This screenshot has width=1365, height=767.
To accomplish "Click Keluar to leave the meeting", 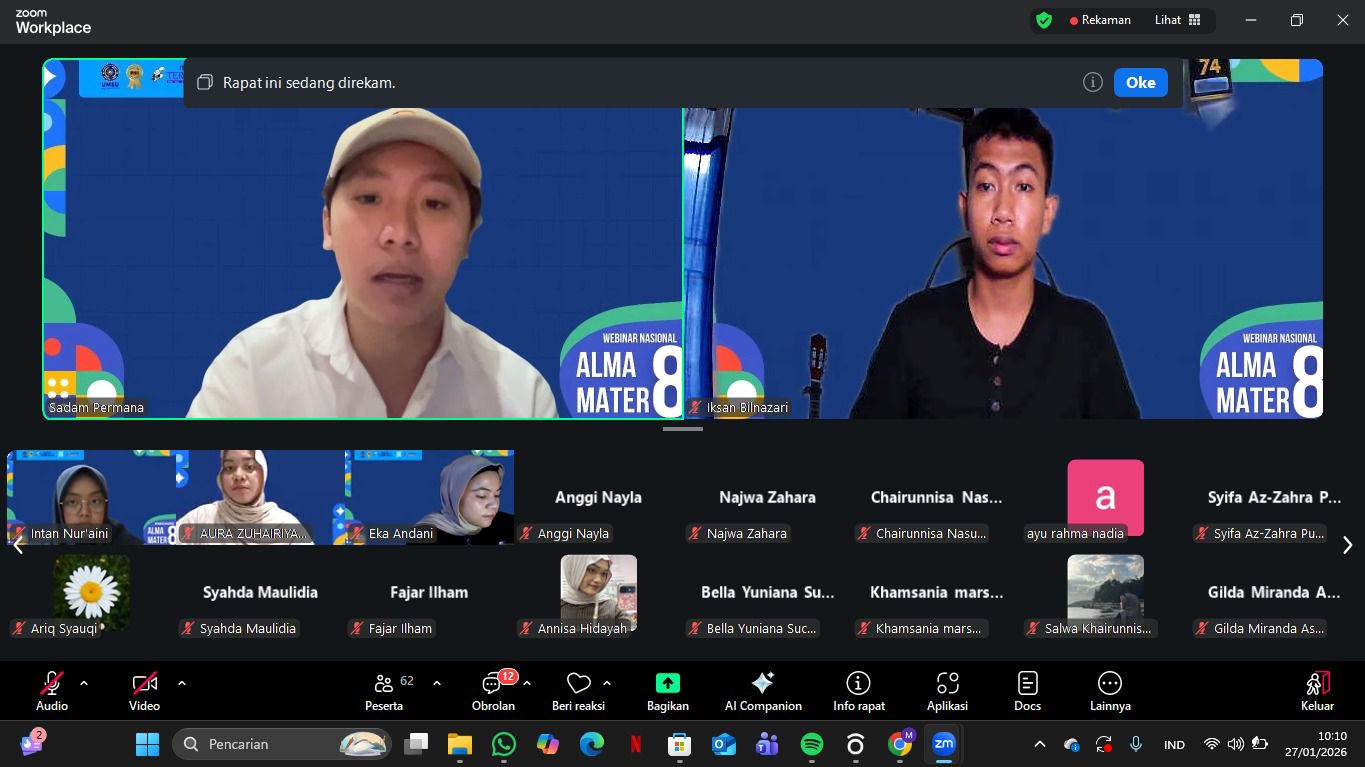I will coord(1317,691).
